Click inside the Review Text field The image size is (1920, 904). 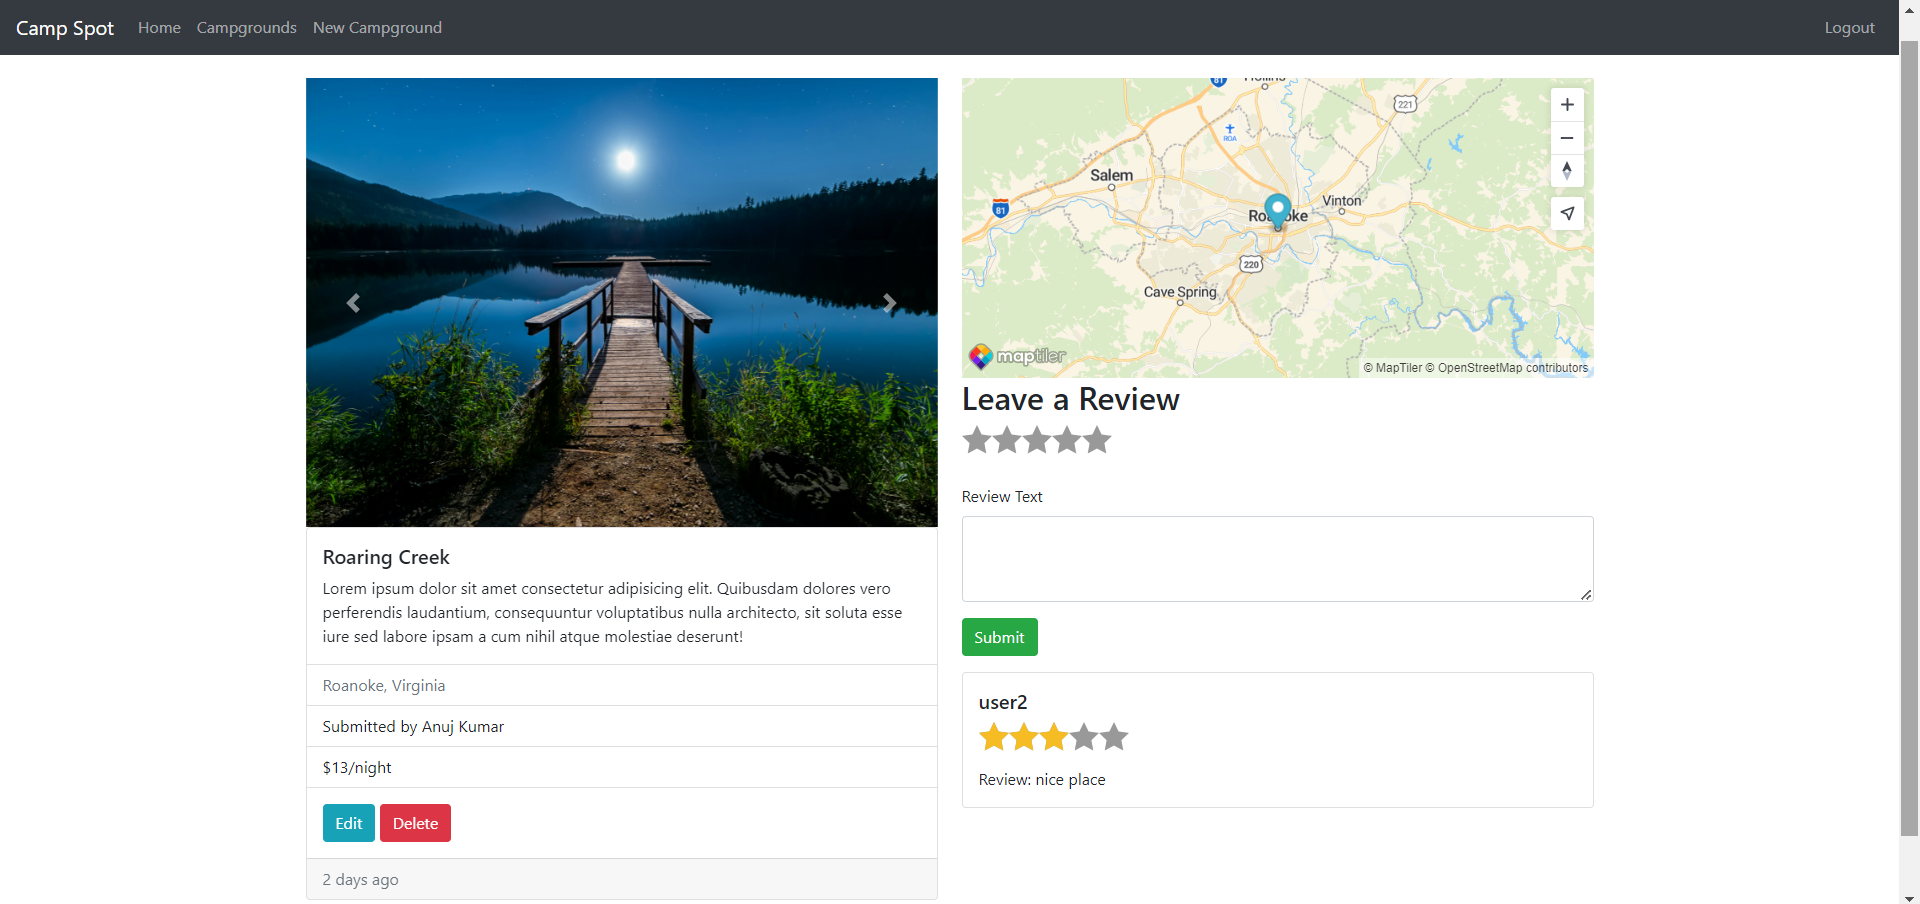pos(1277,558)
